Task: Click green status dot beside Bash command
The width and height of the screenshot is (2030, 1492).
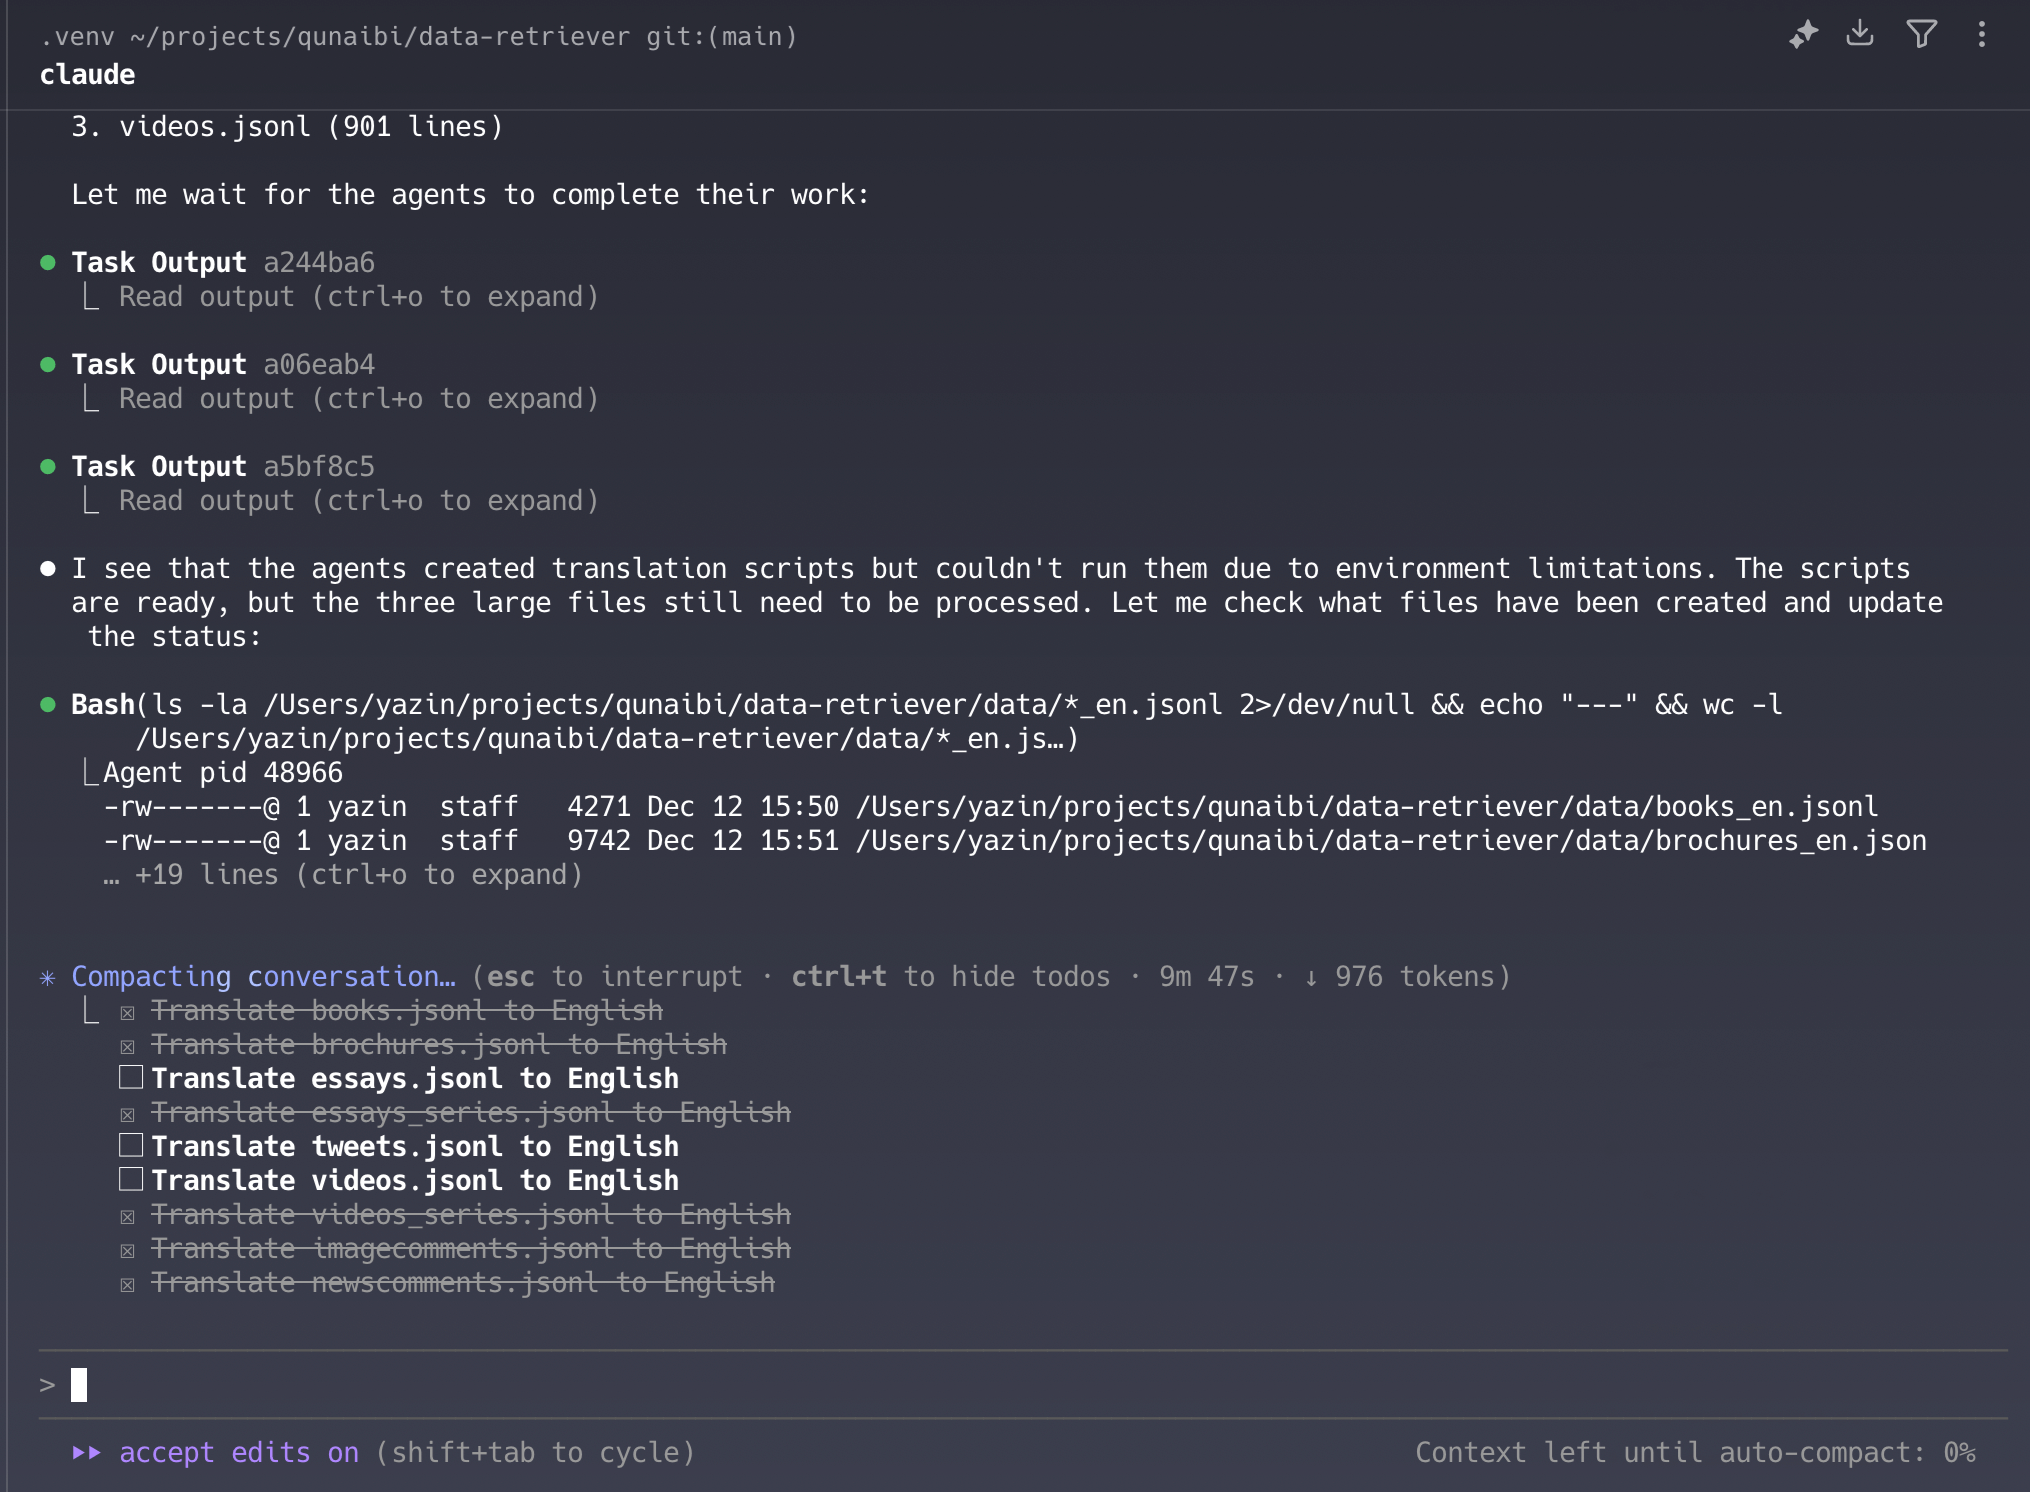Action: point(47,705)
